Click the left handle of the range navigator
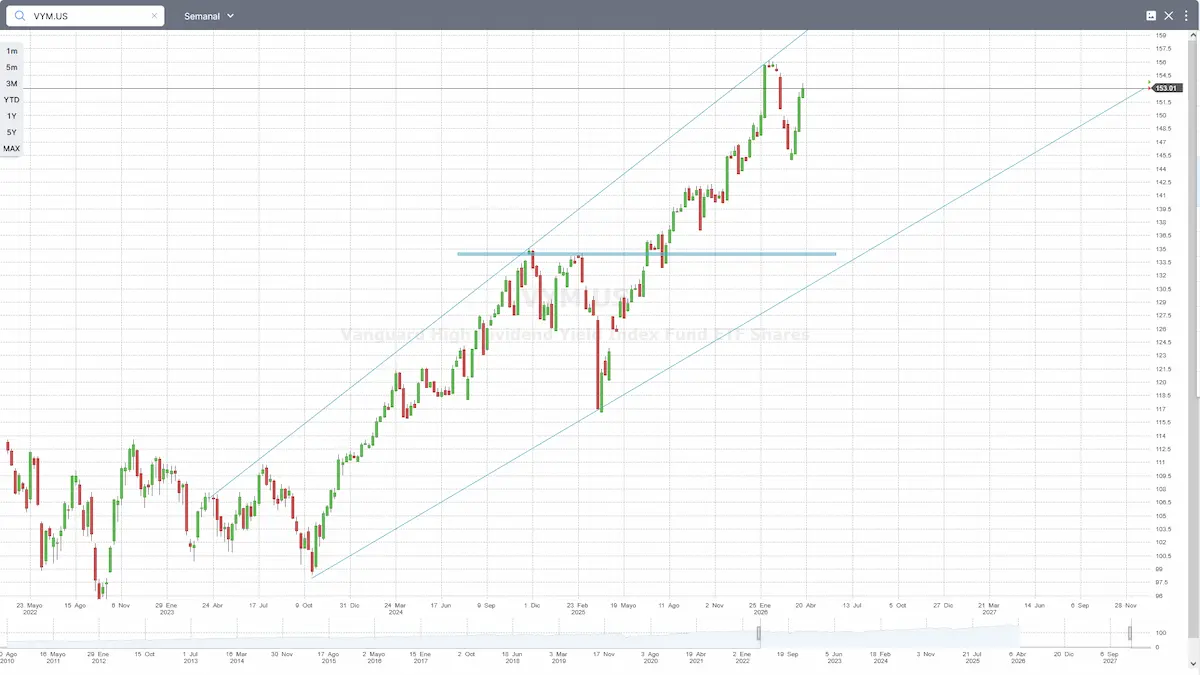 point(759,633)
